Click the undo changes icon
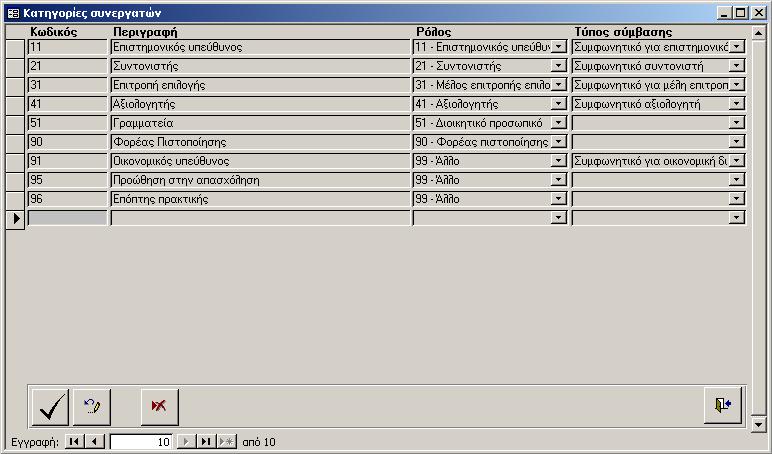 pos(92,405)
